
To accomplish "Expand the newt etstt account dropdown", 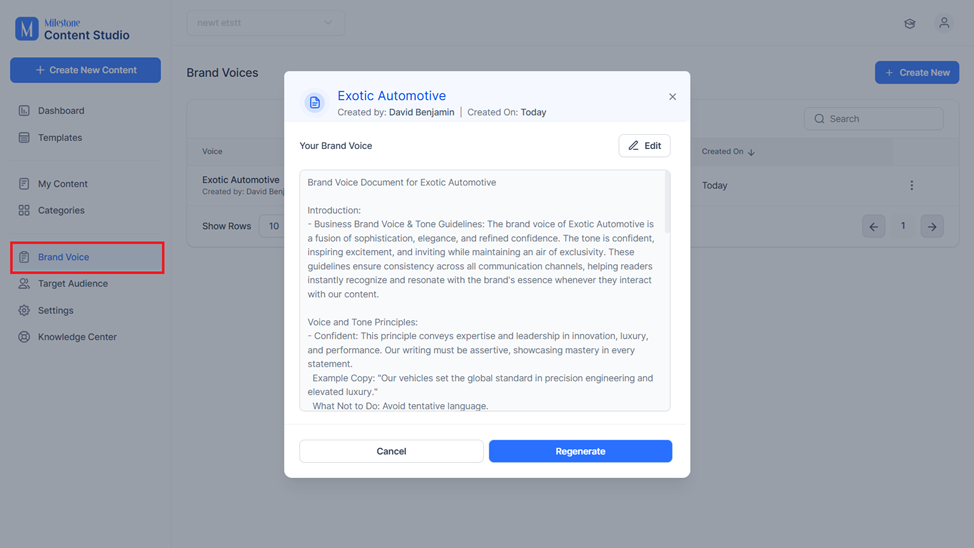I will coord(265,23).
